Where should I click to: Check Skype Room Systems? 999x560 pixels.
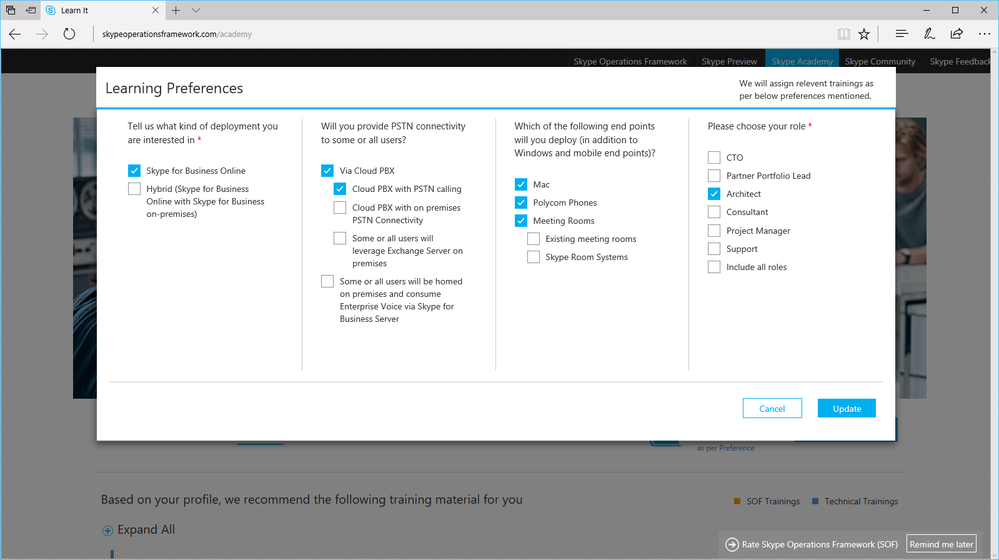click(x=533, y=257)
